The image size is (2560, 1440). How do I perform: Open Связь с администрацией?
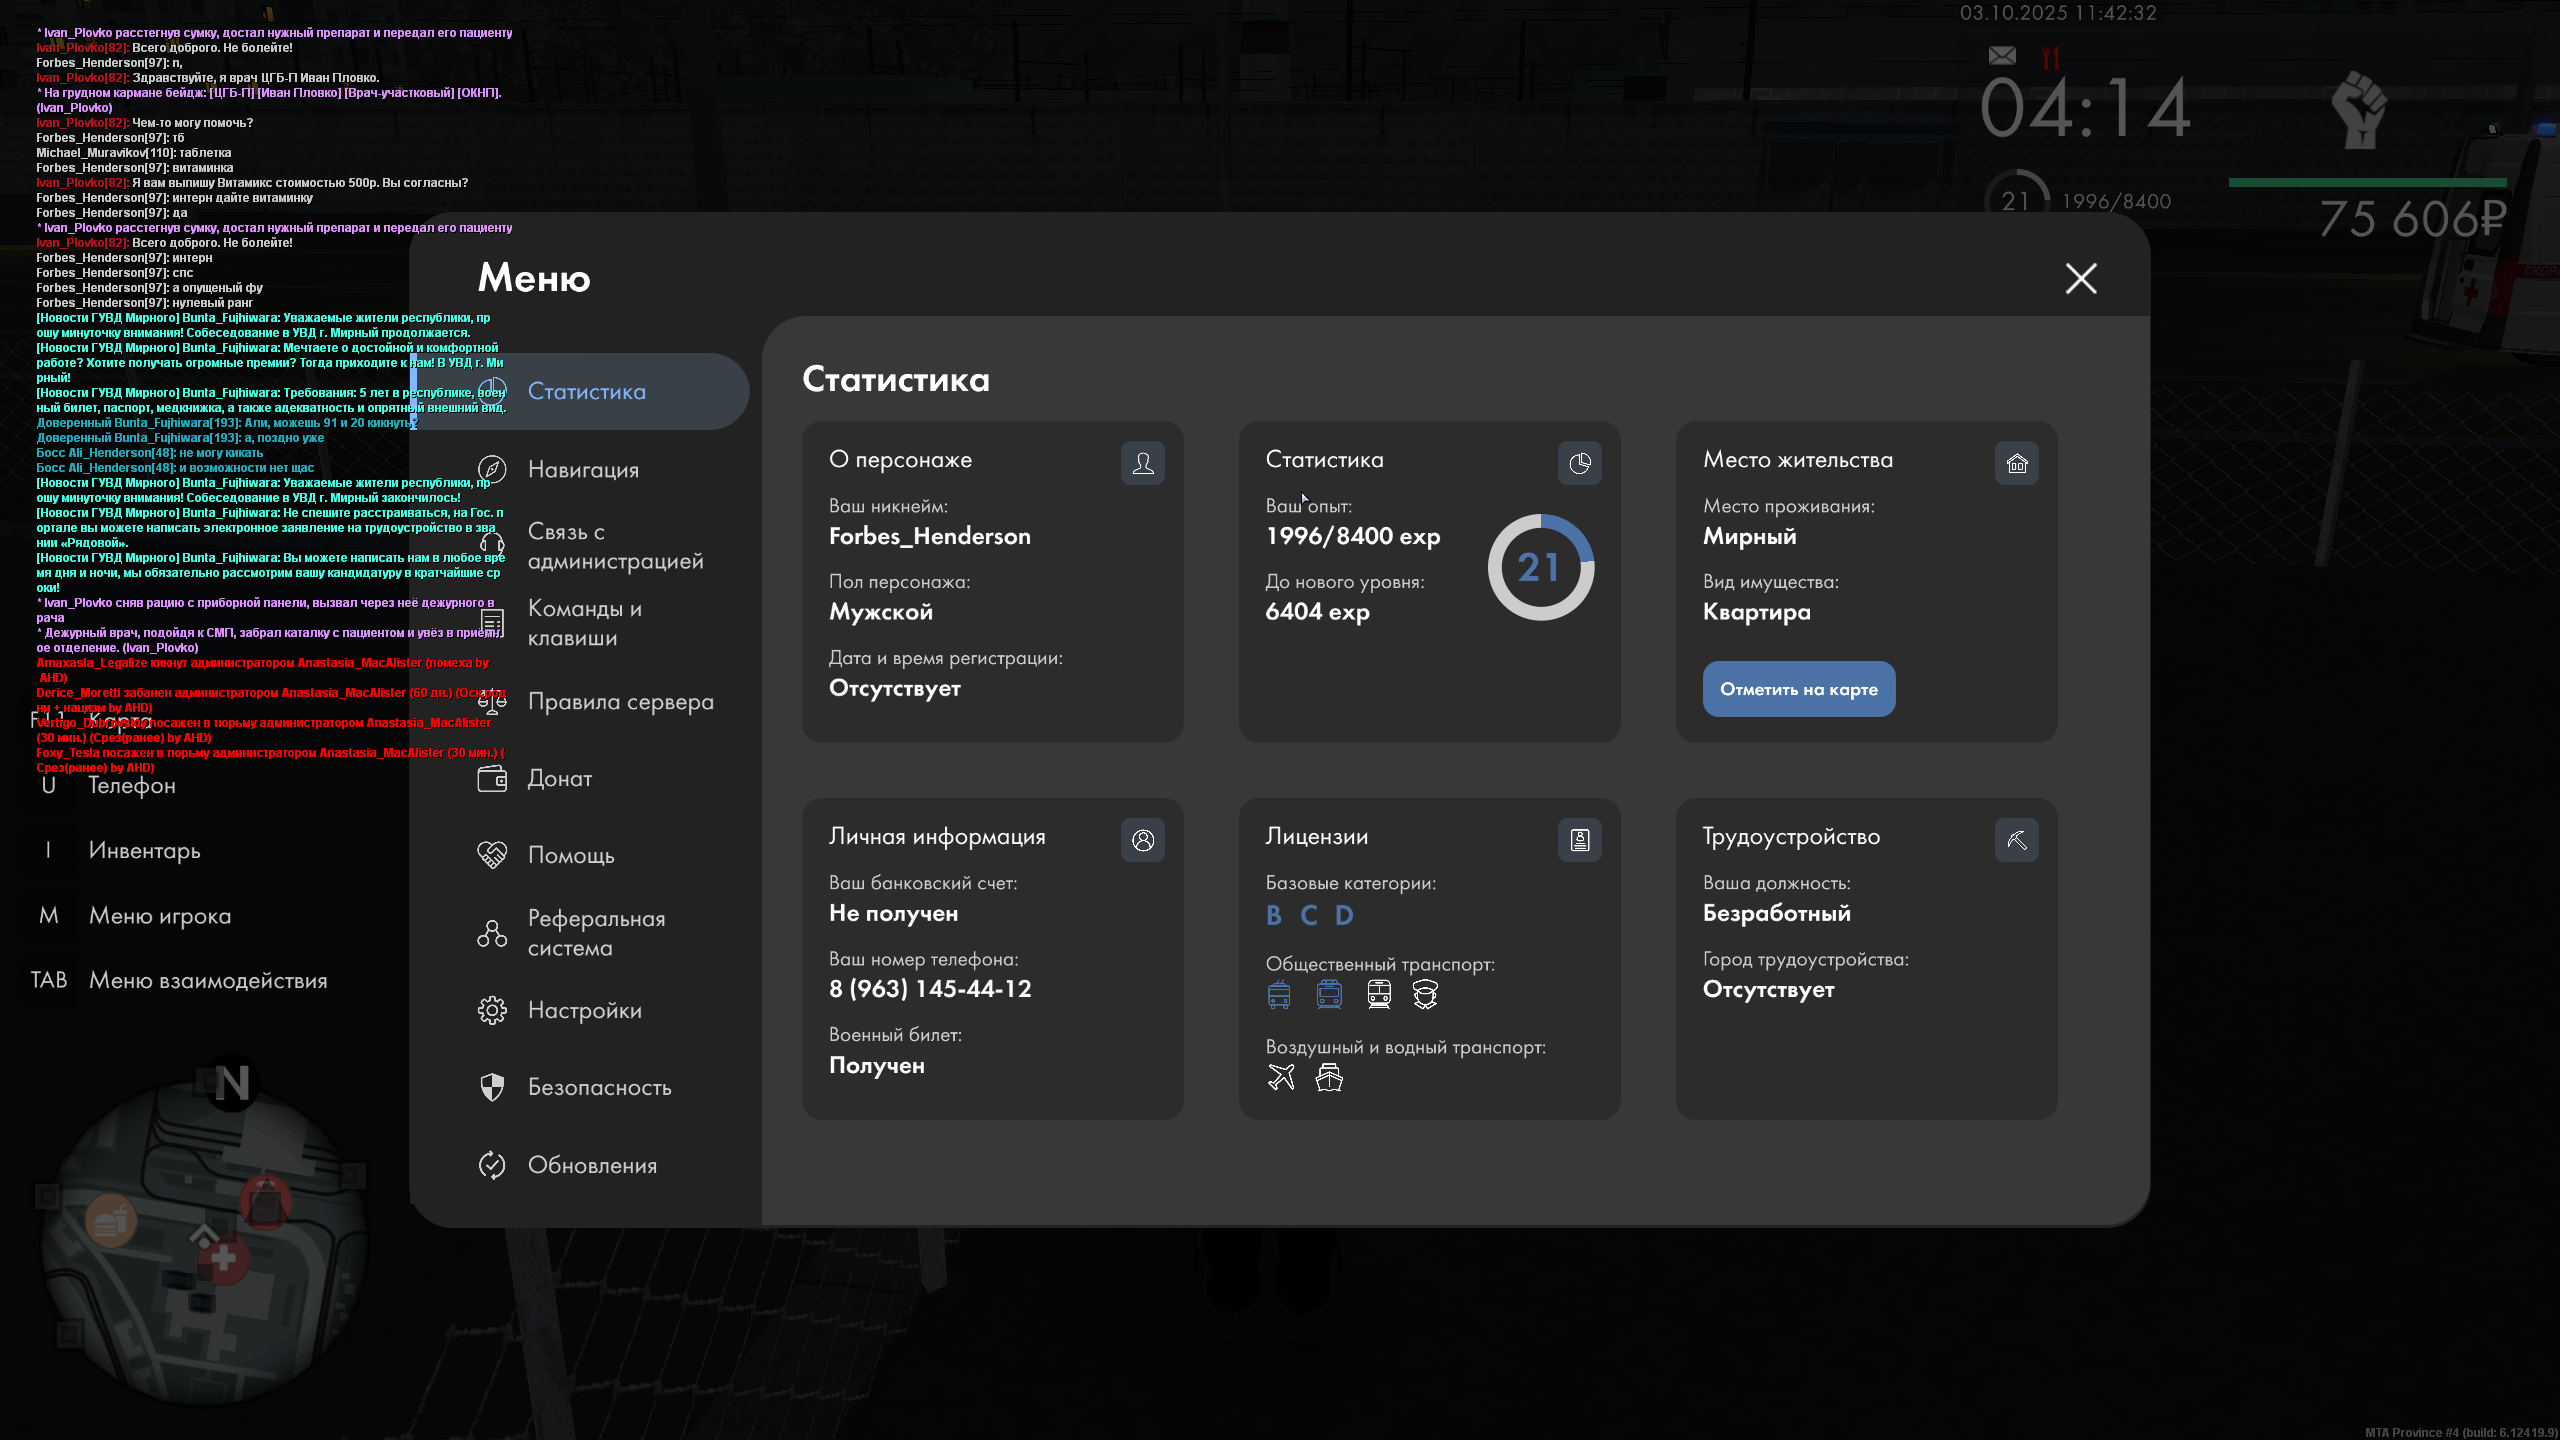pos(615,546)
